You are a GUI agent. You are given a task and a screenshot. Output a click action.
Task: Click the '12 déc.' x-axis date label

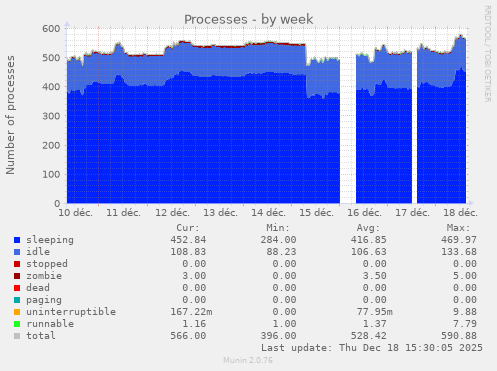pyautogui.click(x=172, y=213)
